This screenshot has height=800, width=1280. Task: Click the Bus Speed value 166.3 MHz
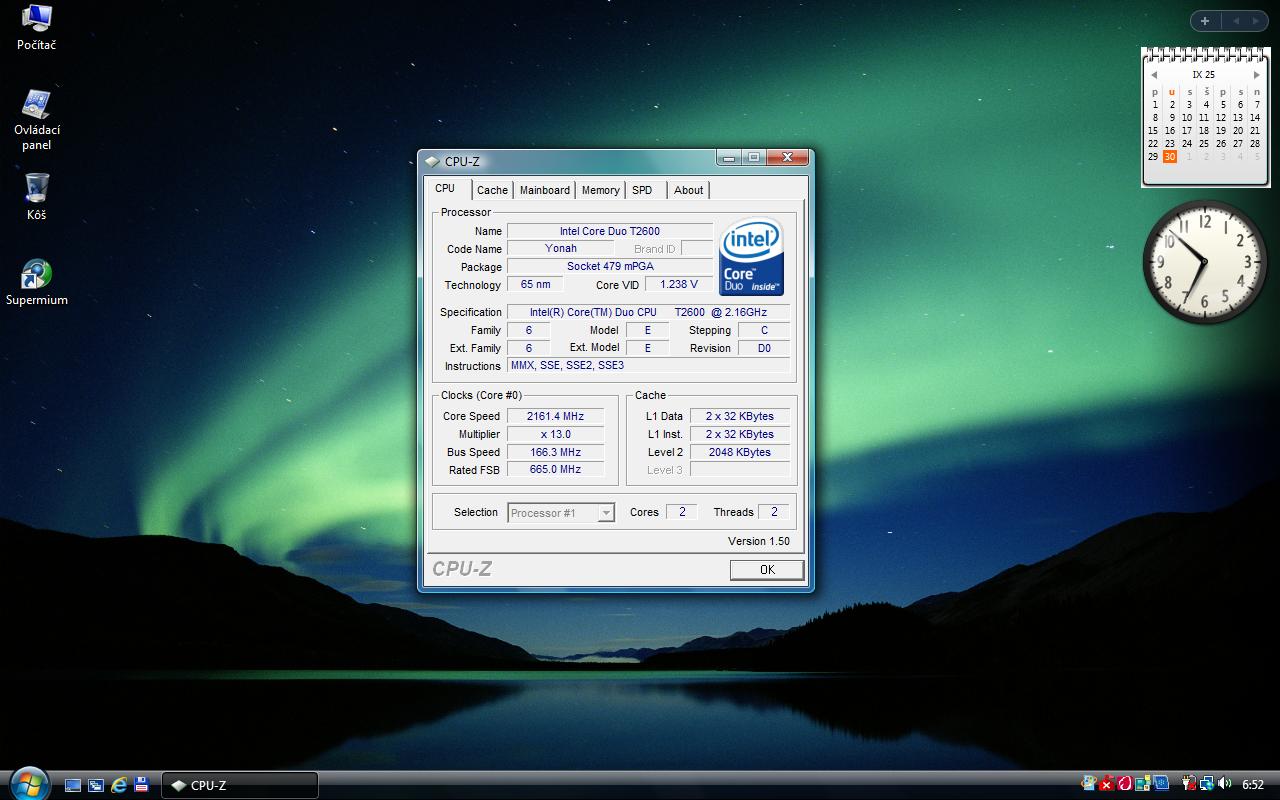pyautogui.click(x=555, y=452)
